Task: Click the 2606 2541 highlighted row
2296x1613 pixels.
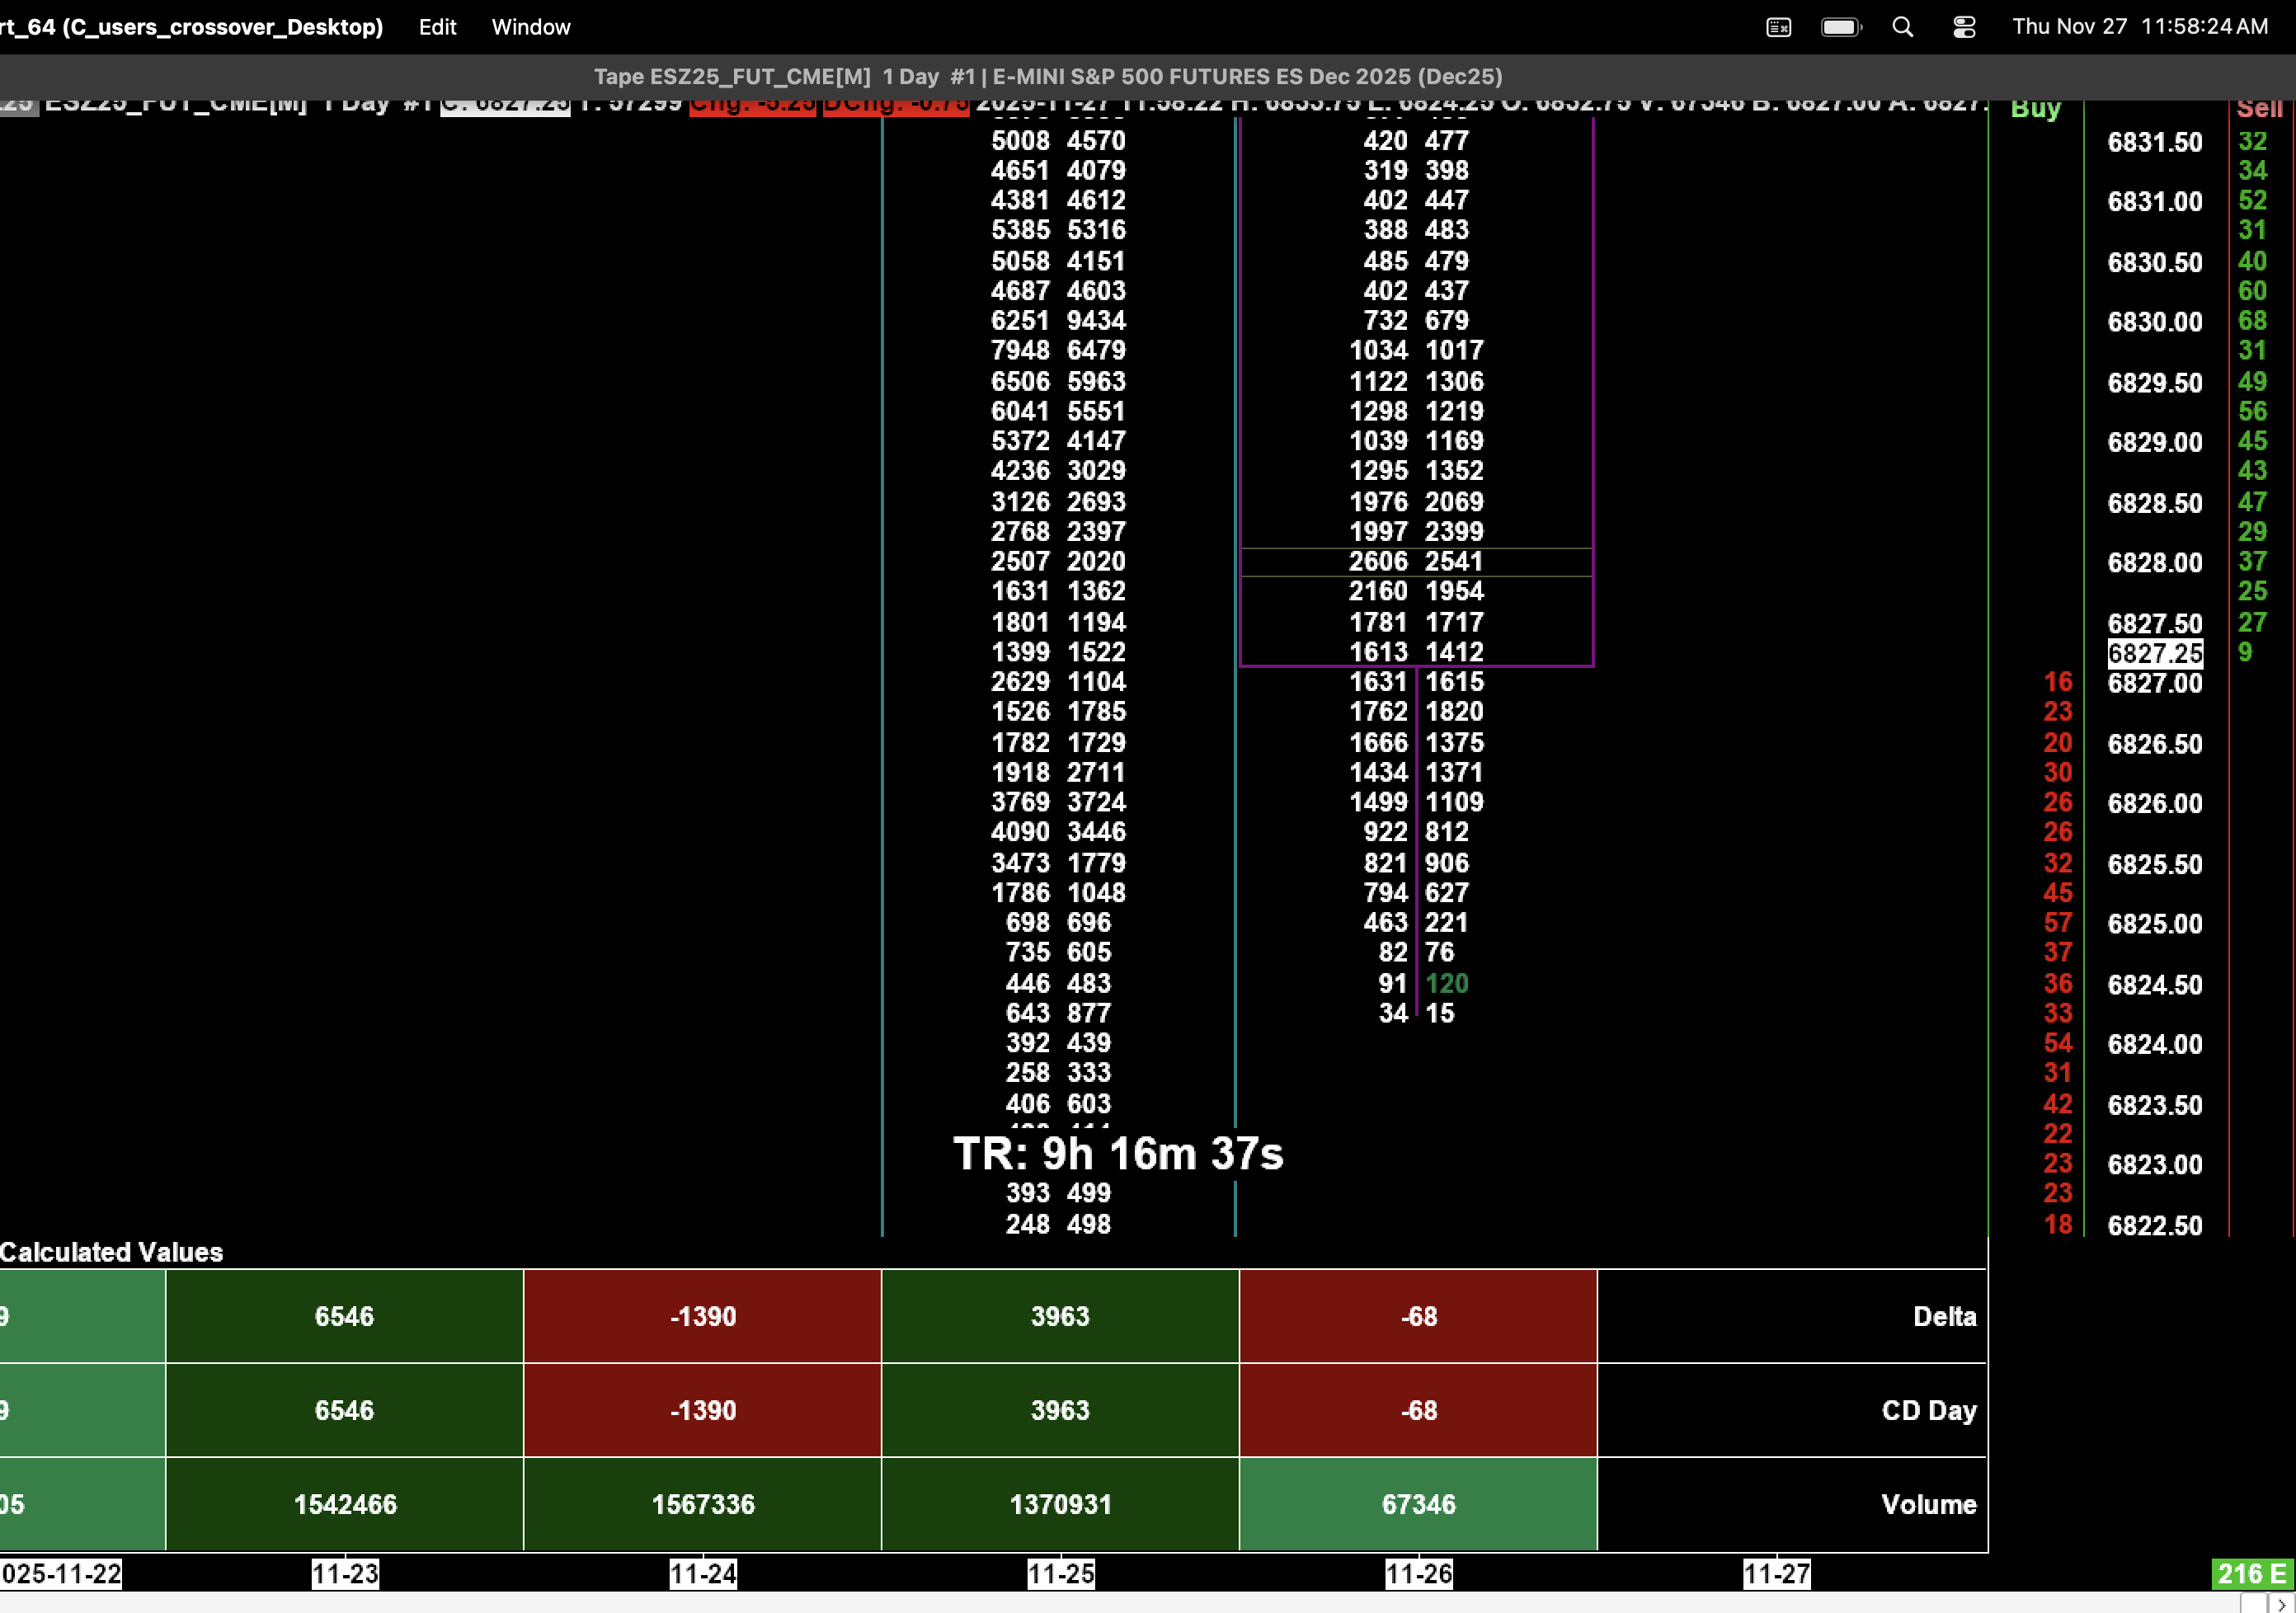Action: [1415, 562]
